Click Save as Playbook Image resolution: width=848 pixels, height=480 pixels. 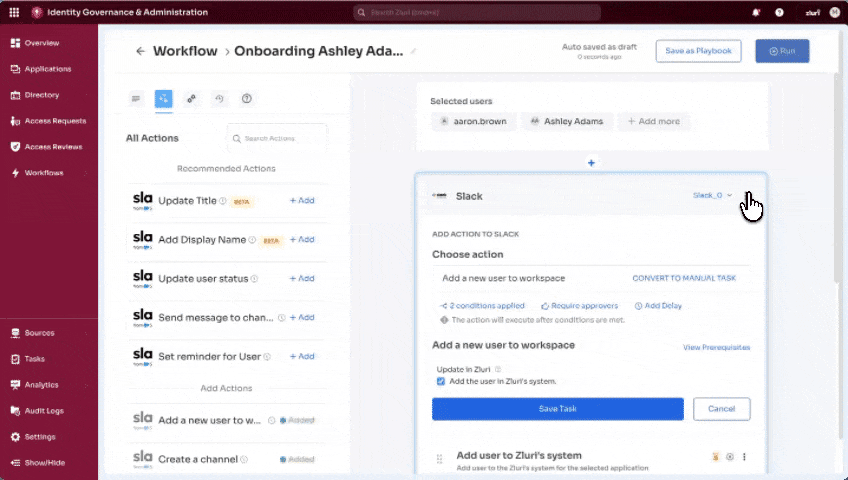pos(698,51)
